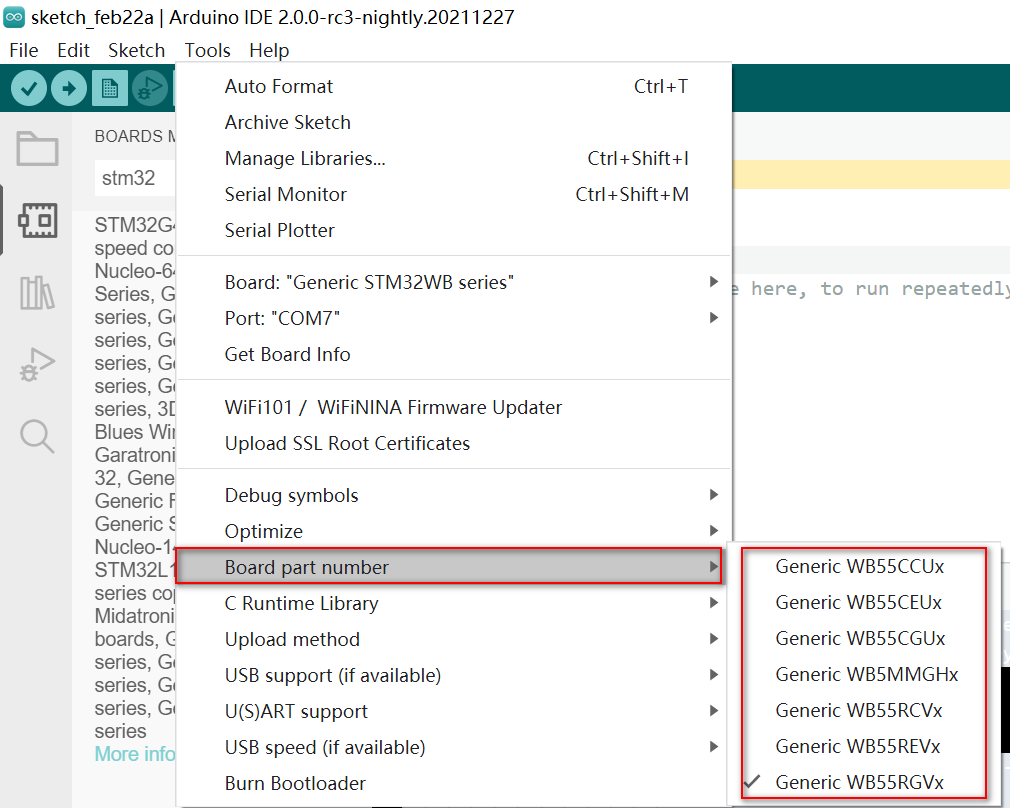Choose Generic WB55CCUx part number

[x=862, y=566]
